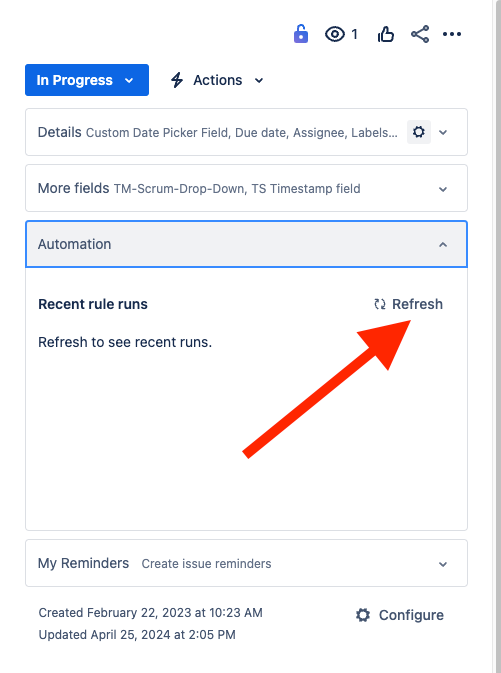The height and width of the screenshot is (673, 501).
Task: Open the Actions lightning dropdown
Action: point(217,80)
